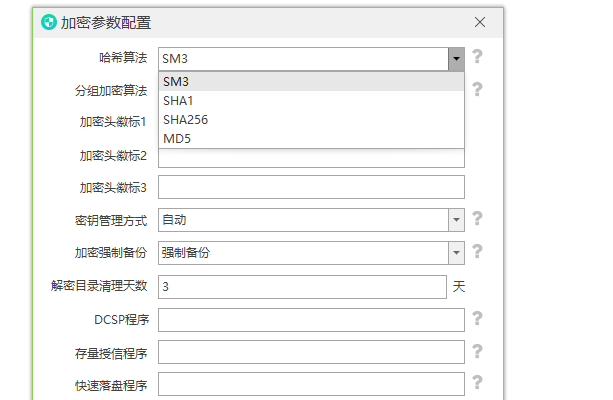Focus the DCSP程序 input field
The height and width of the screenshot is (400, 613).
tap(311, 320)
